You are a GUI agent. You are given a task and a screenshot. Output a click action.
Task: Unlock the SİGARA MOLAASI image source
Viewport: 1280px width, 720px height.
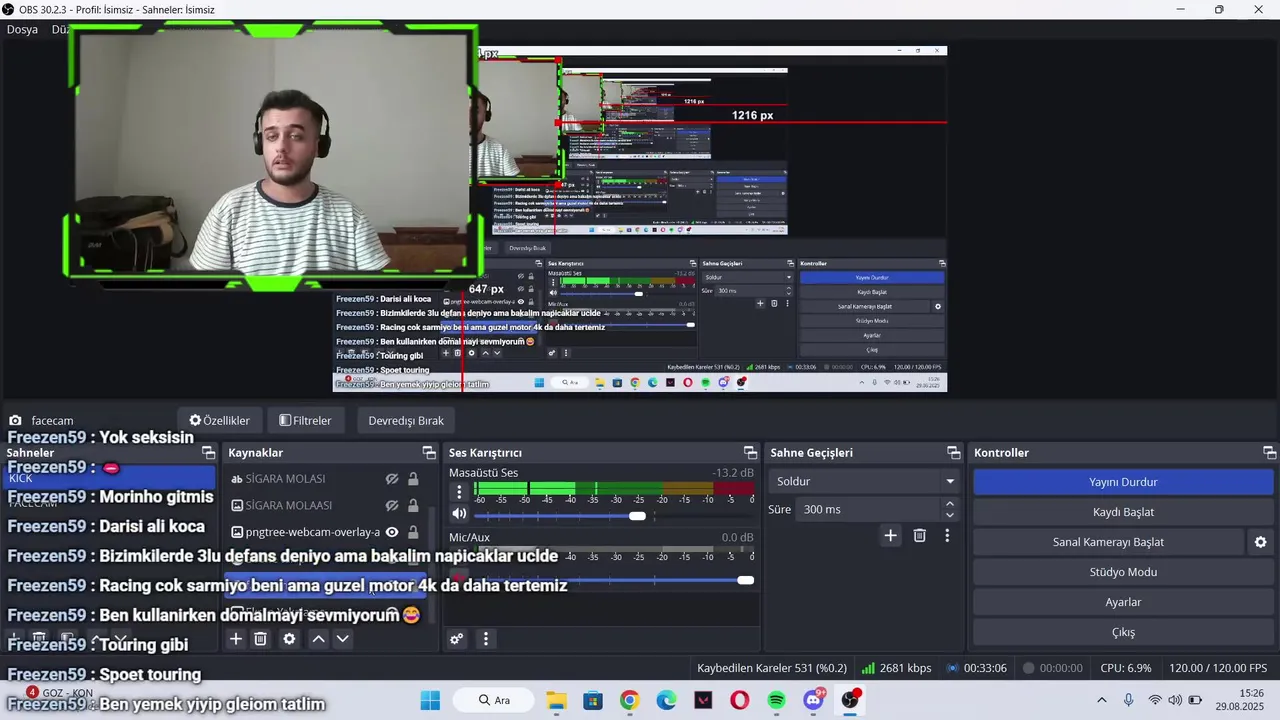[413, 506]
